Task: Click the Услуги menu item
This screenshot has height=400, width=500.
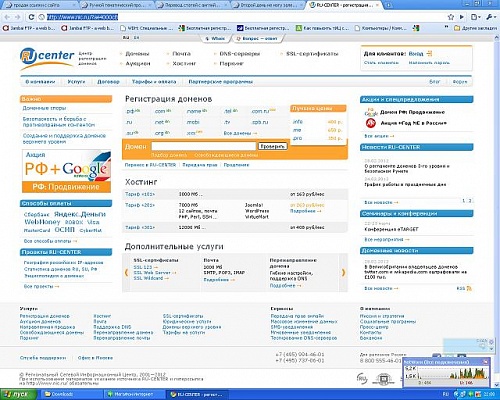Action: [76, 82]
